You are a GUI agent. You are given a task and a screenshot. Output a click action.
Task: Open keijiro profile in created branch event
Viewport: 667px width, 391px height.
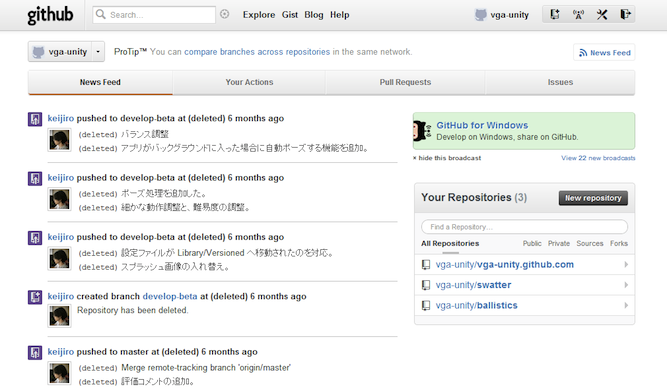tap(61, 297)
